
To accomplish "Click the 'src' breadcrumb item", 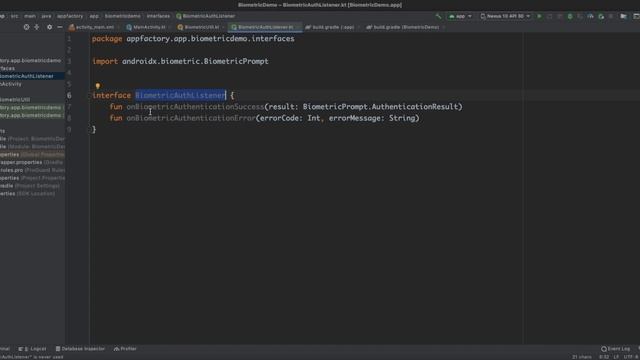I will 15,16.
